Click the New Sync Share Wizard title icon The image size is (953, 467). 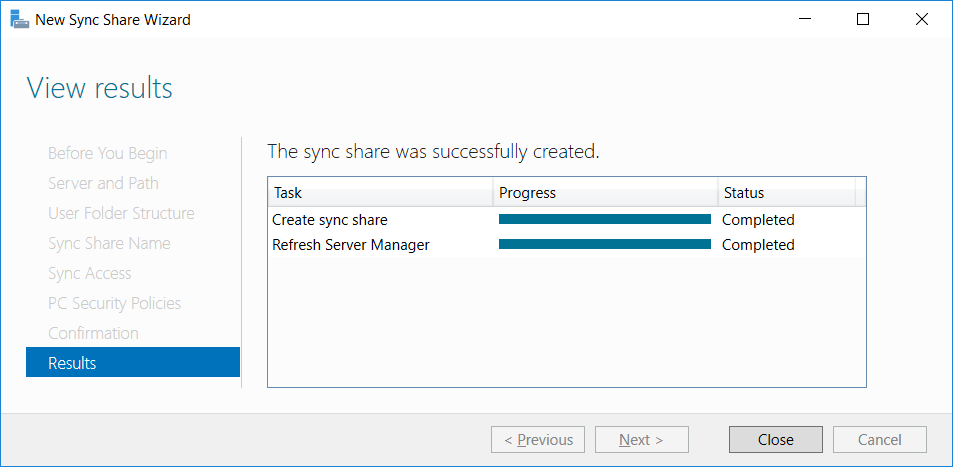tap(19, 20)
